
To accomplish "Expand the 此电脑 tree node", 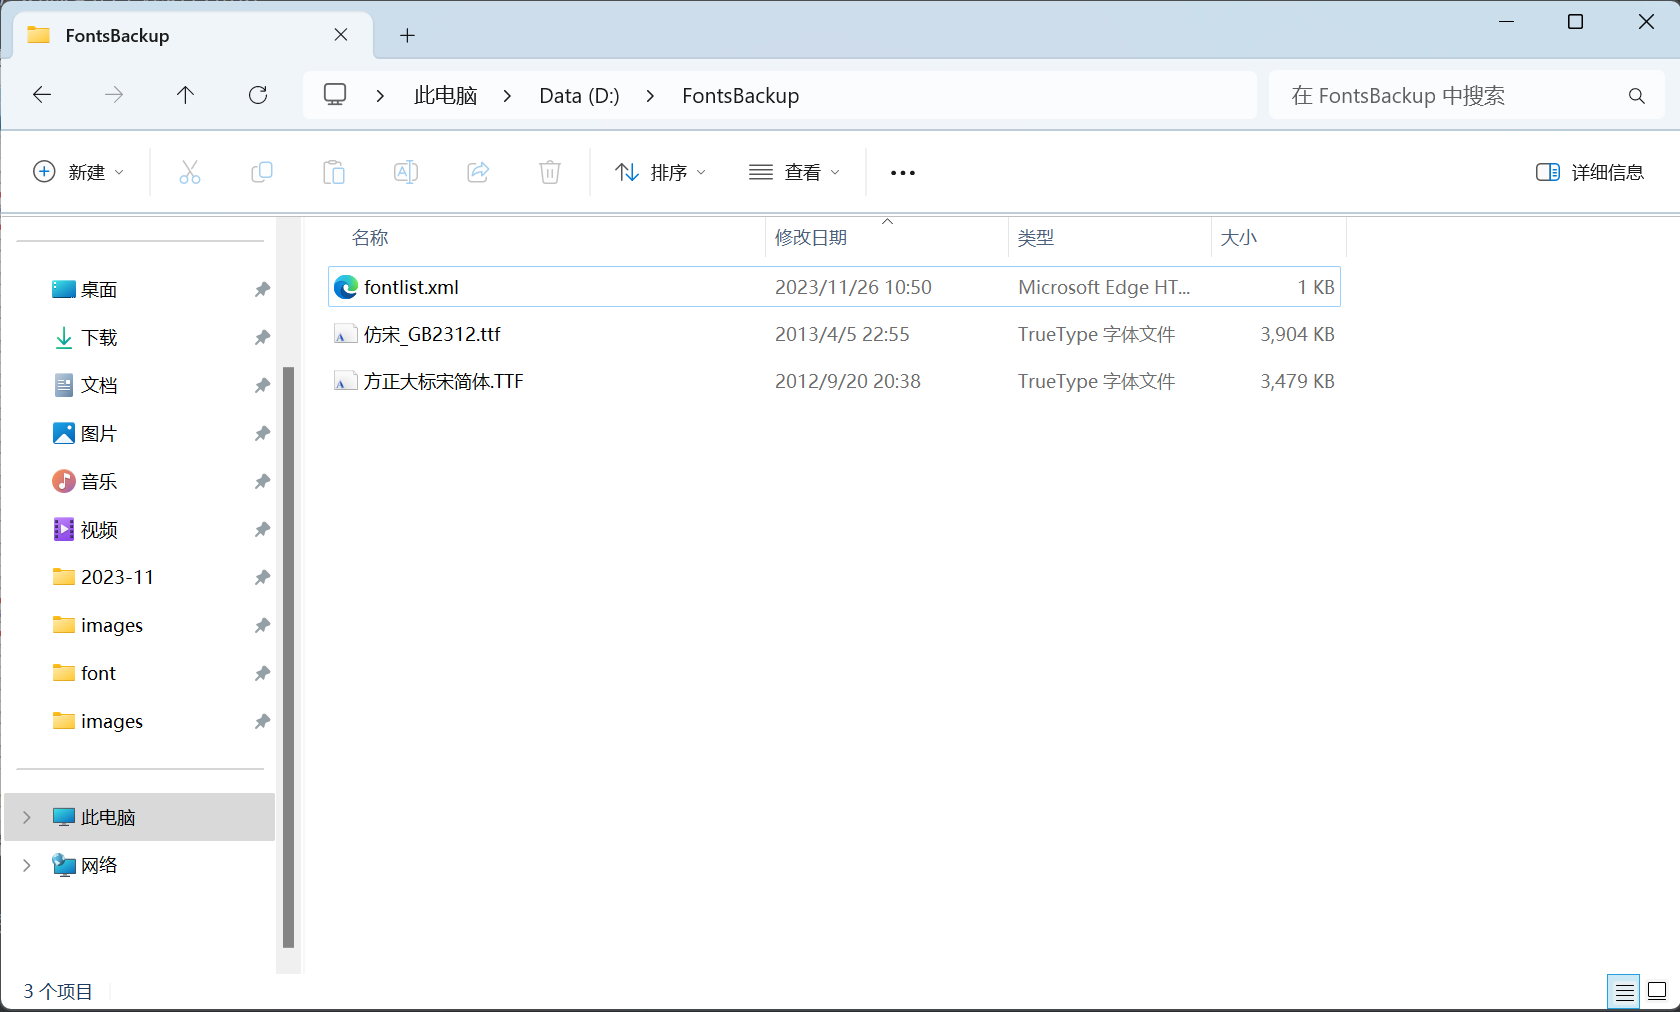I will click(27, 817).
